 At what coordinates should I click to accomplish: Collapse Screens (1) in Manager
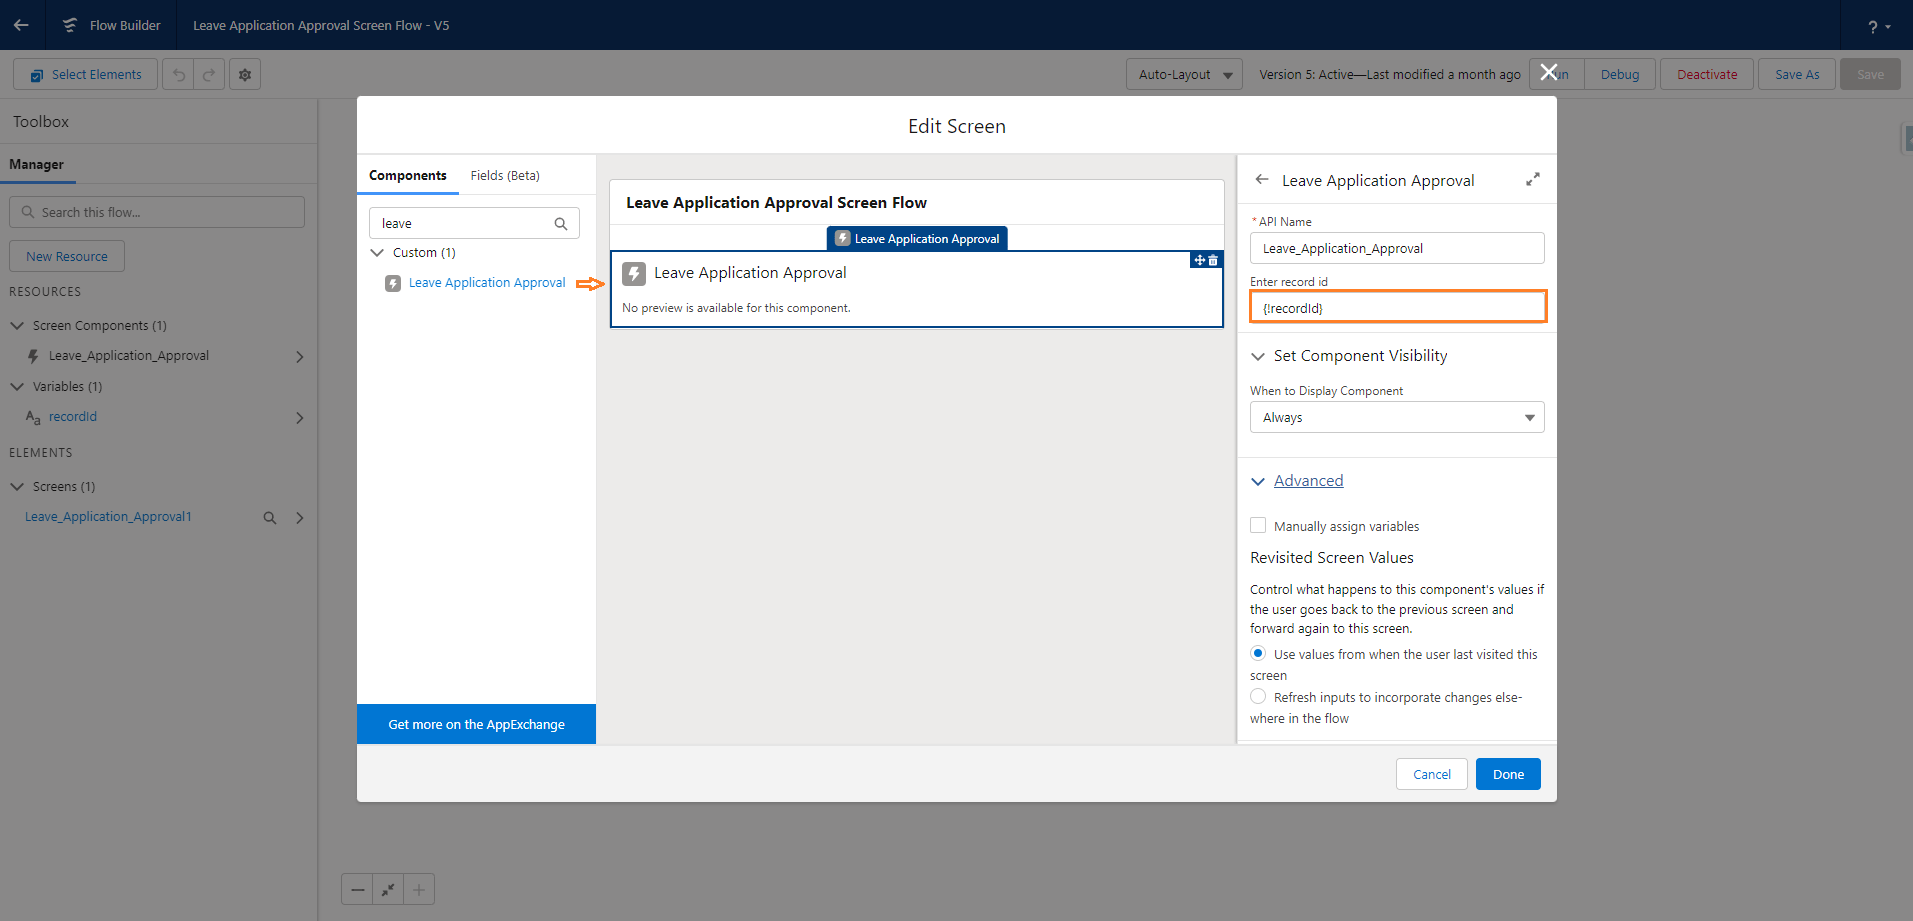tap(17, 486)
